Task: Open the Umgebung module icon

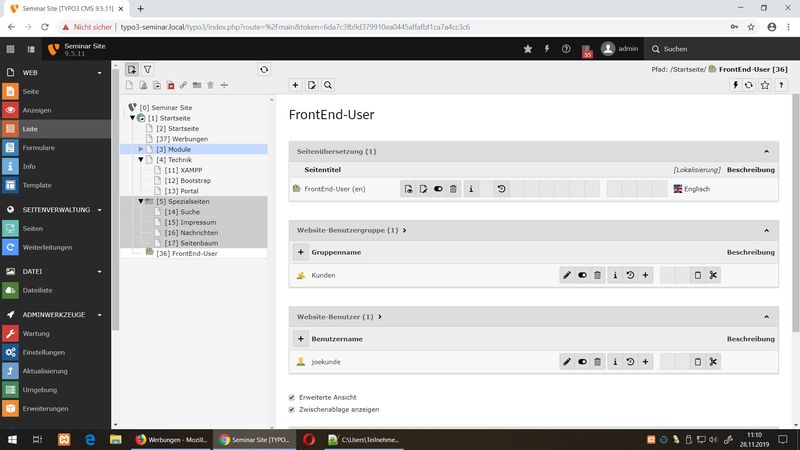Action: [10, 390]
